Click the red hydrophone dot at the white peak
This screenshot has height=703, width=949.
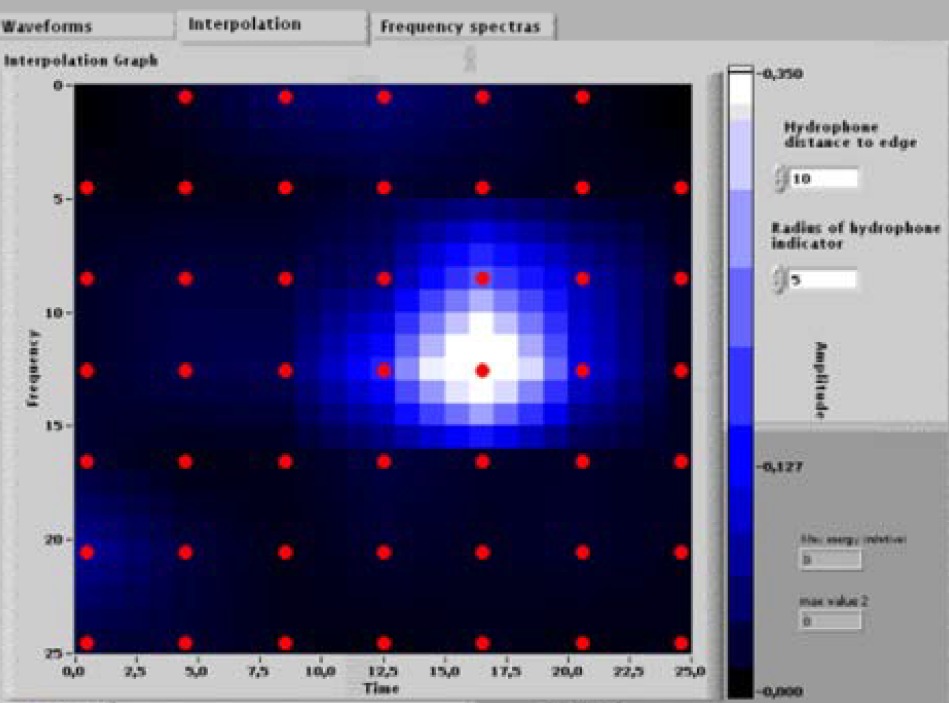click(482, 370)
